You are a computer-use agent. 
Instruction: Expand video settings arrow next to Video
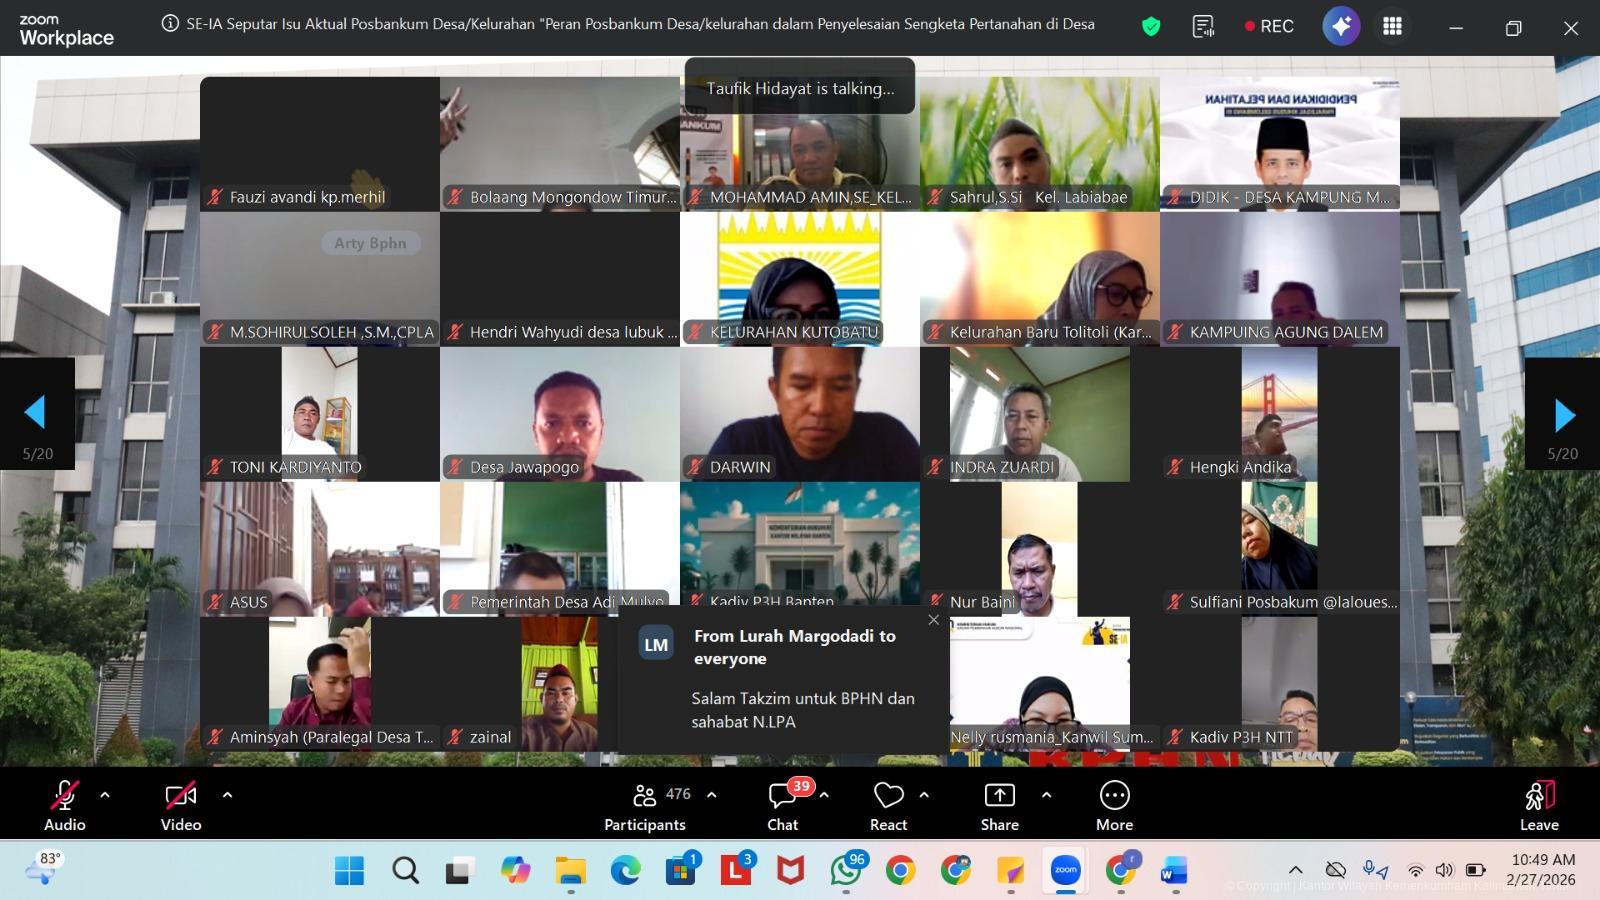pos(227,795)
